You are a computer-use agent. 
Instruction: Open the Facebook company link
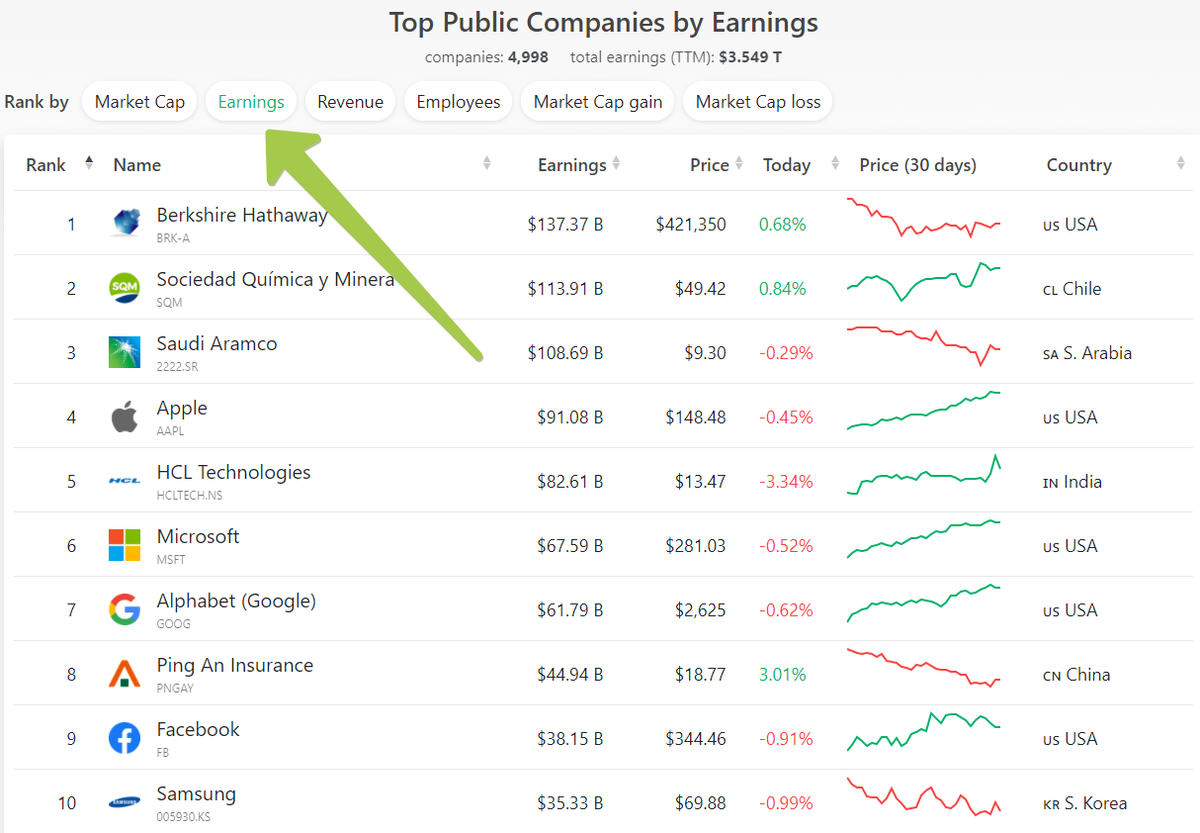pyautogui.click(x=198, y=729)
